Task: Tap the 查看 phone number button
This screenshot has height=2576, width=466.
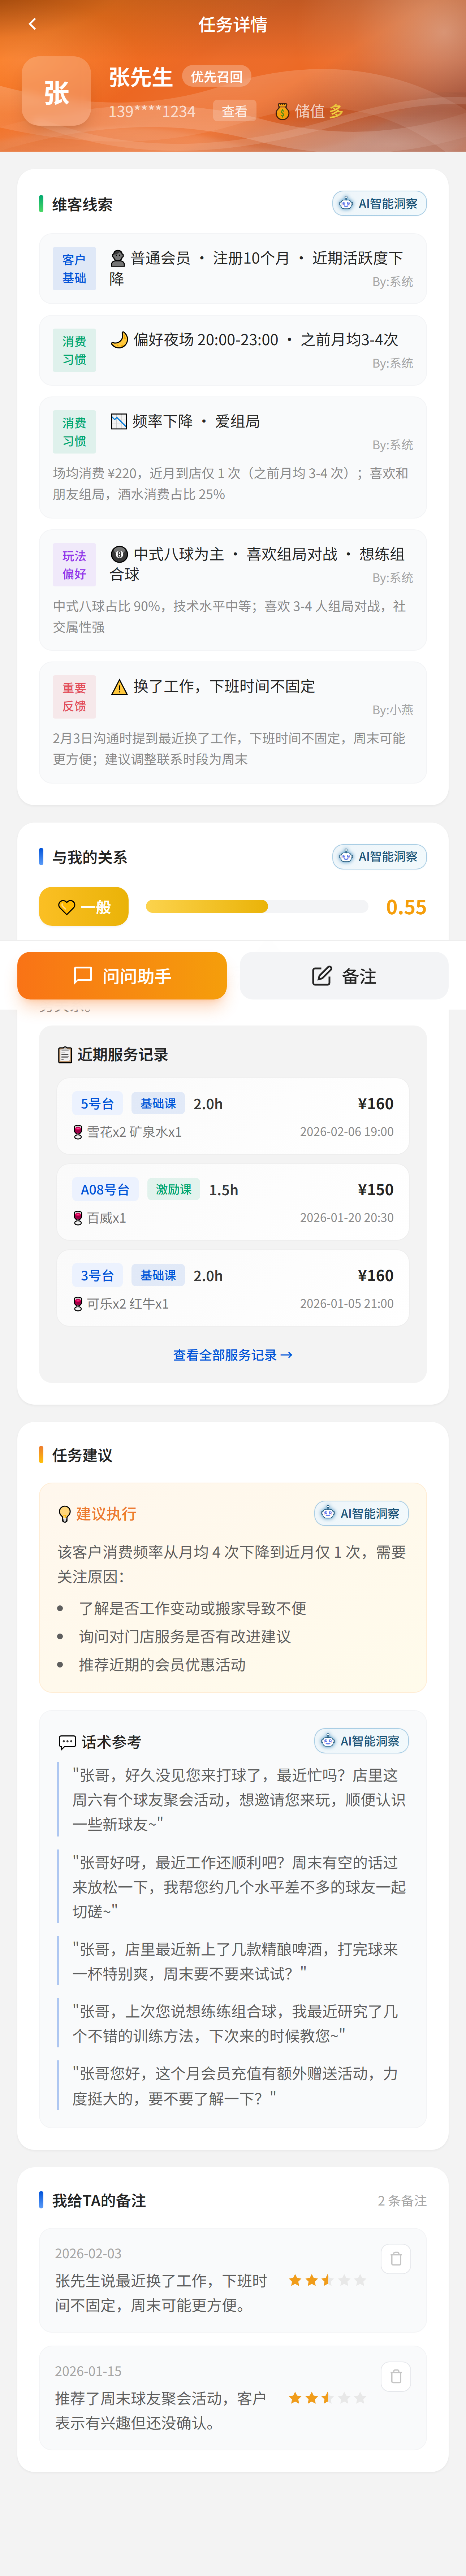Action: (234, 111)
